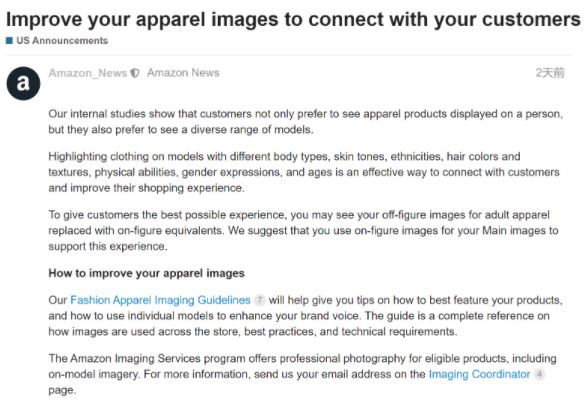The image size is (587, 402).
Task: Click the word 'Our' before Fashion Apparel link
Action: point(58,300)
